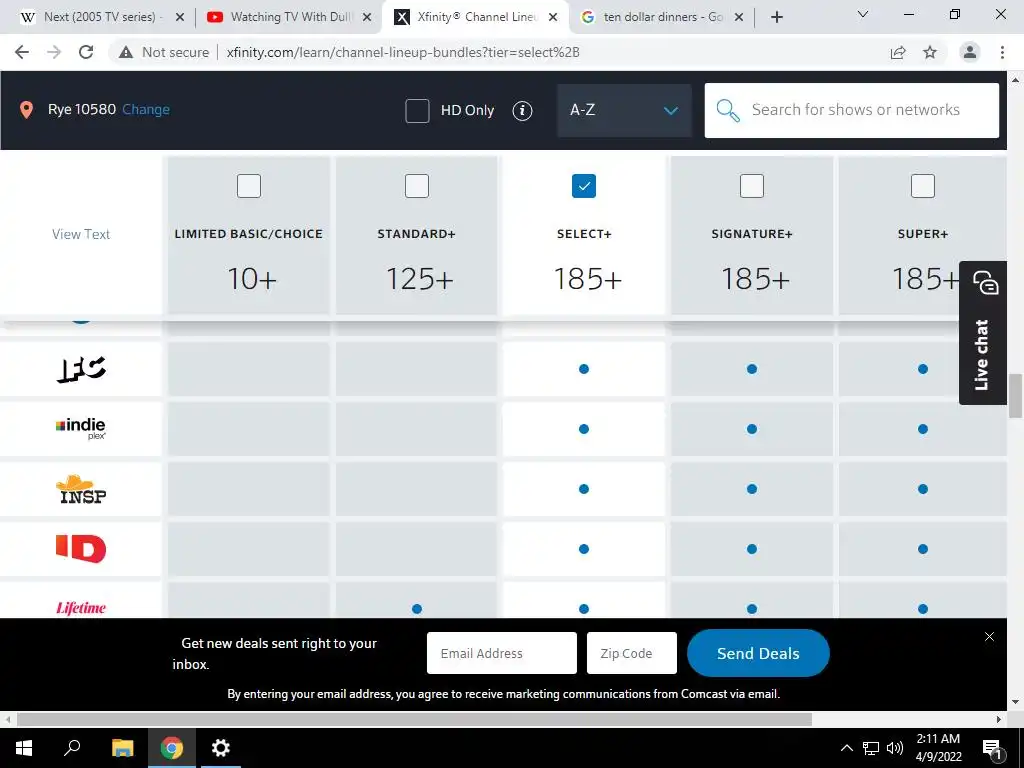Open the taskbar clock and date
Viewport: 1024px width, 768px height.
(938, 748)
